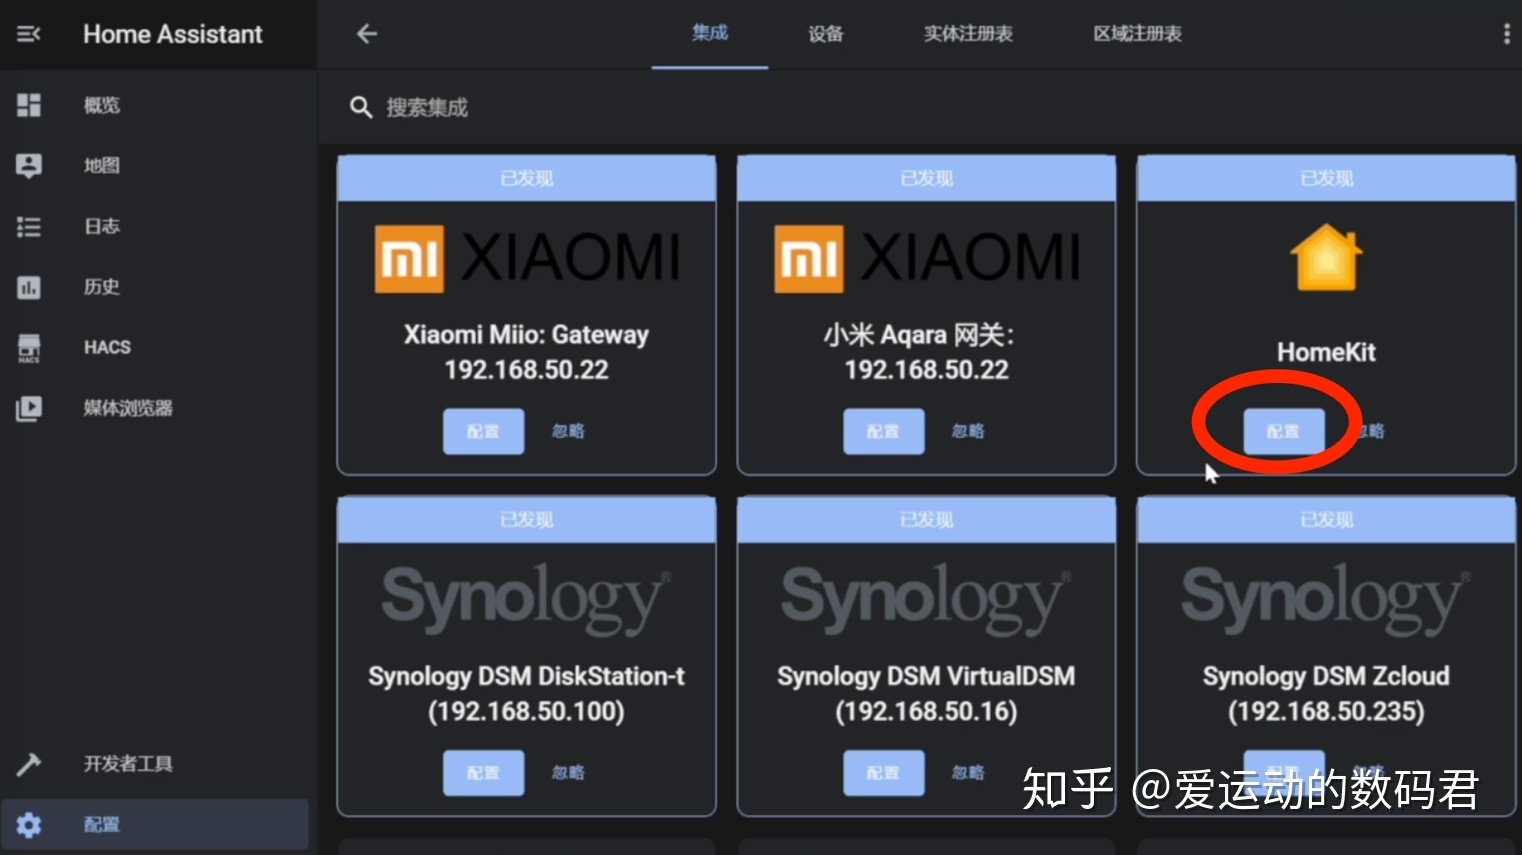
Task: Ignore Synology DSM DiskStation-t discovery
Action: point(568,773)
